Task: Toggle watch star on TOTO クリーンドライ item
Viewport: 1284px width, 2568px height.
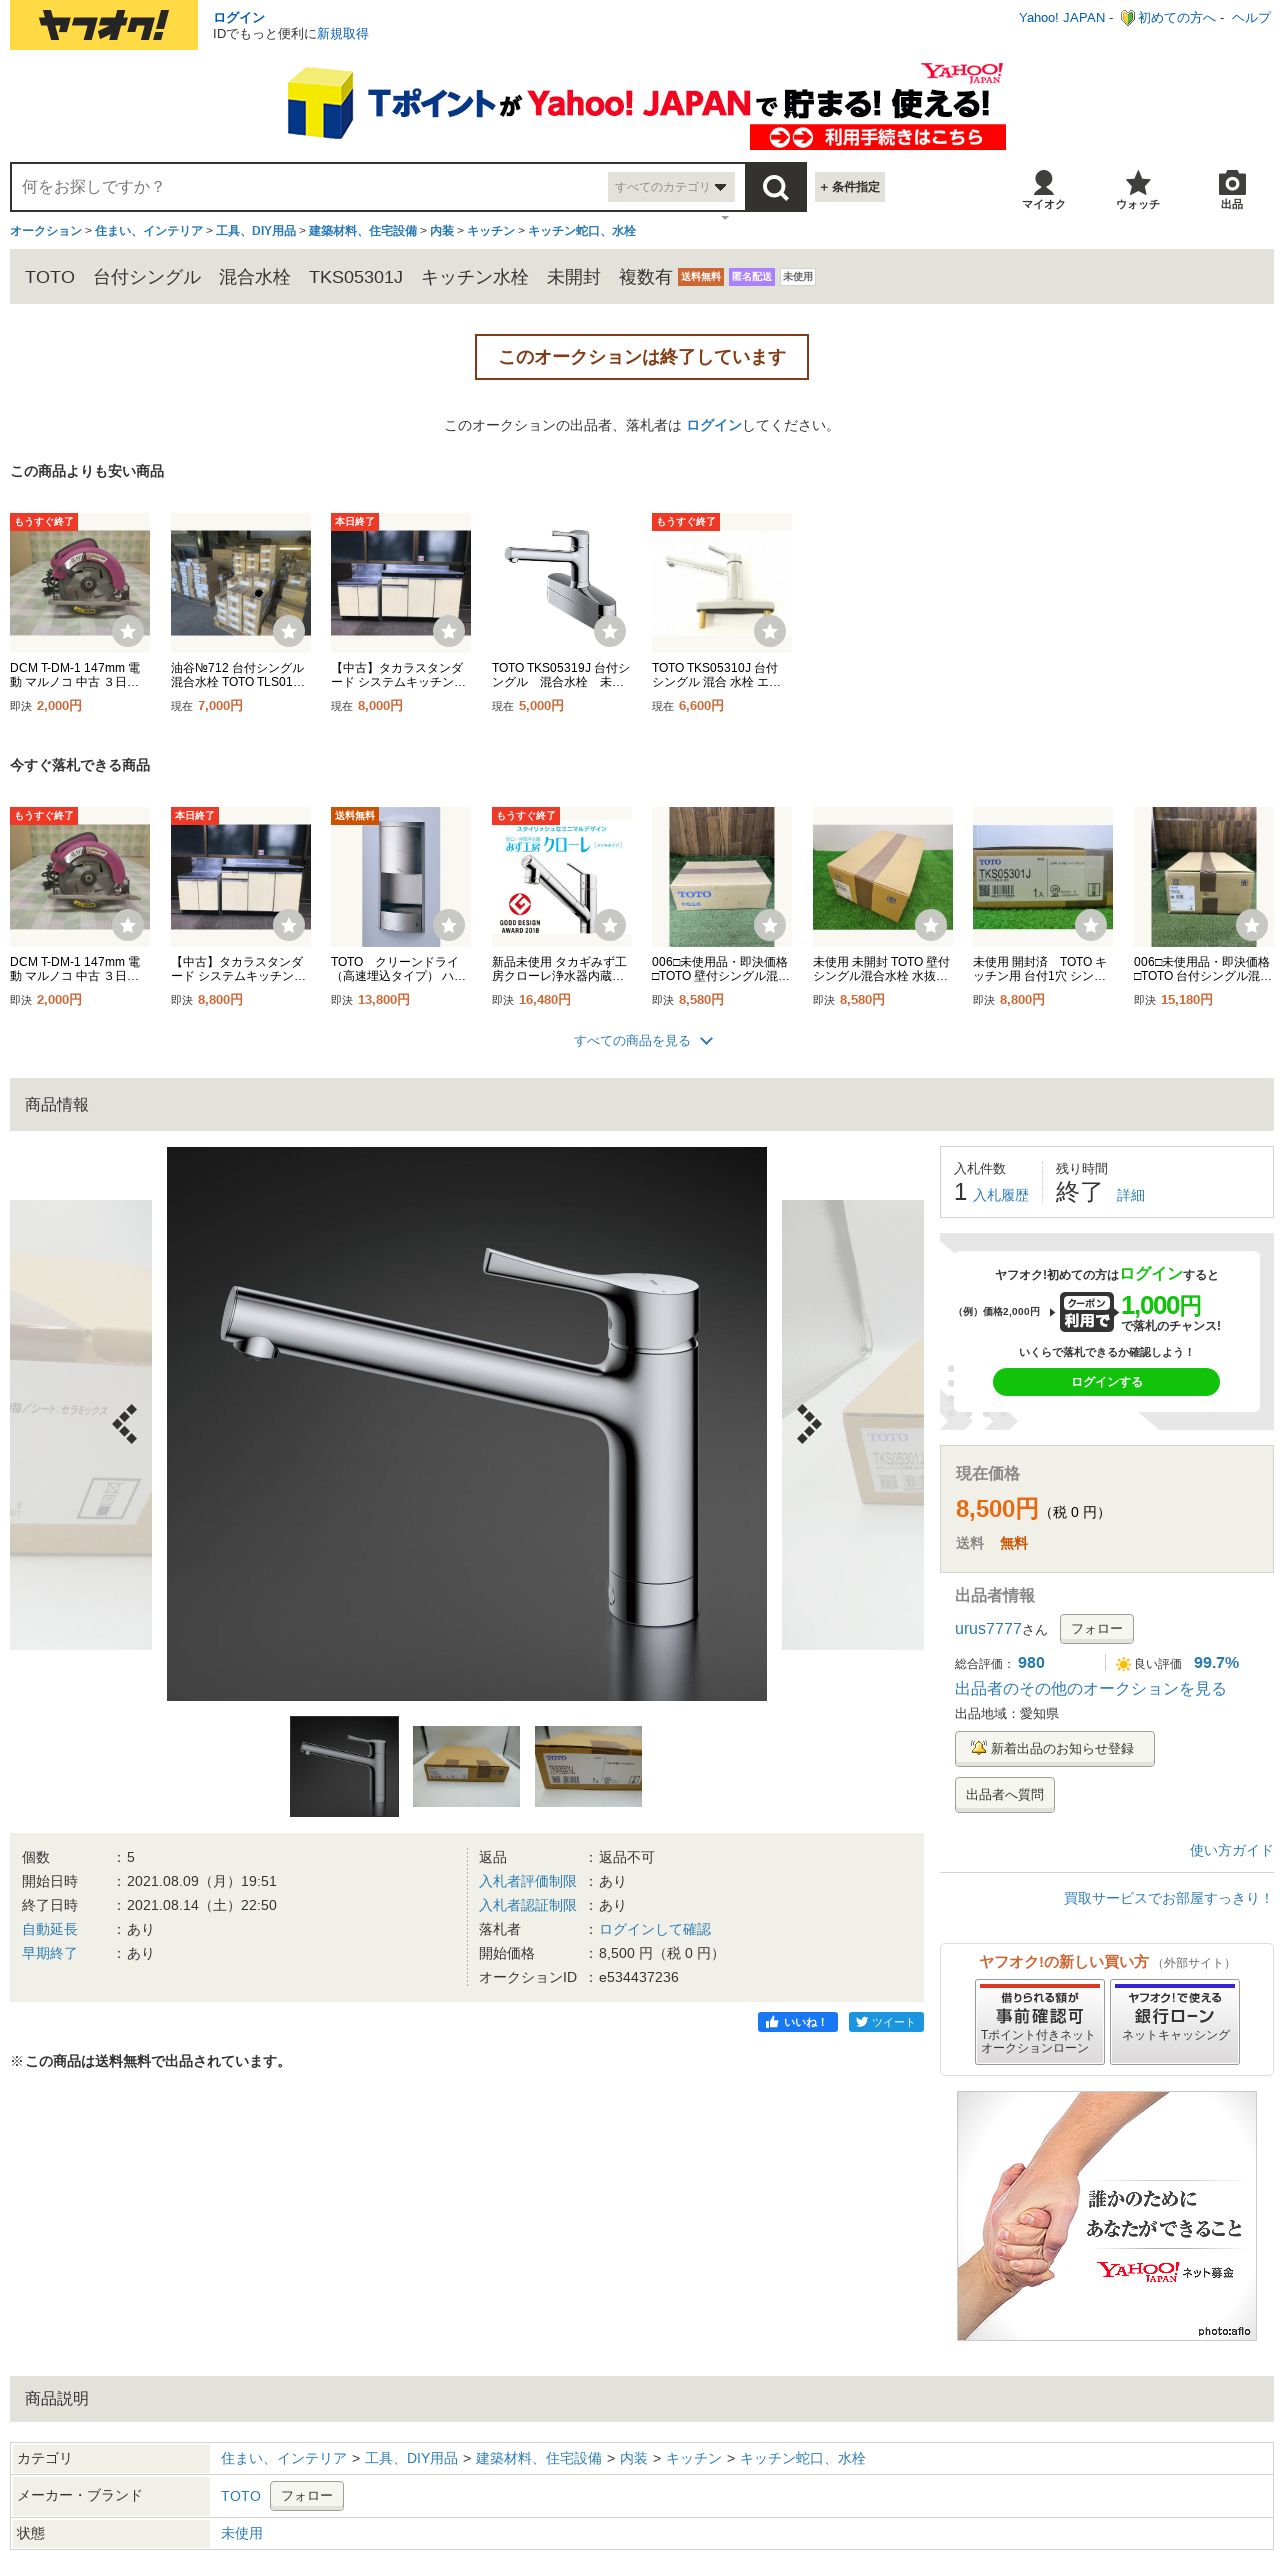Action: click(449, 925)
